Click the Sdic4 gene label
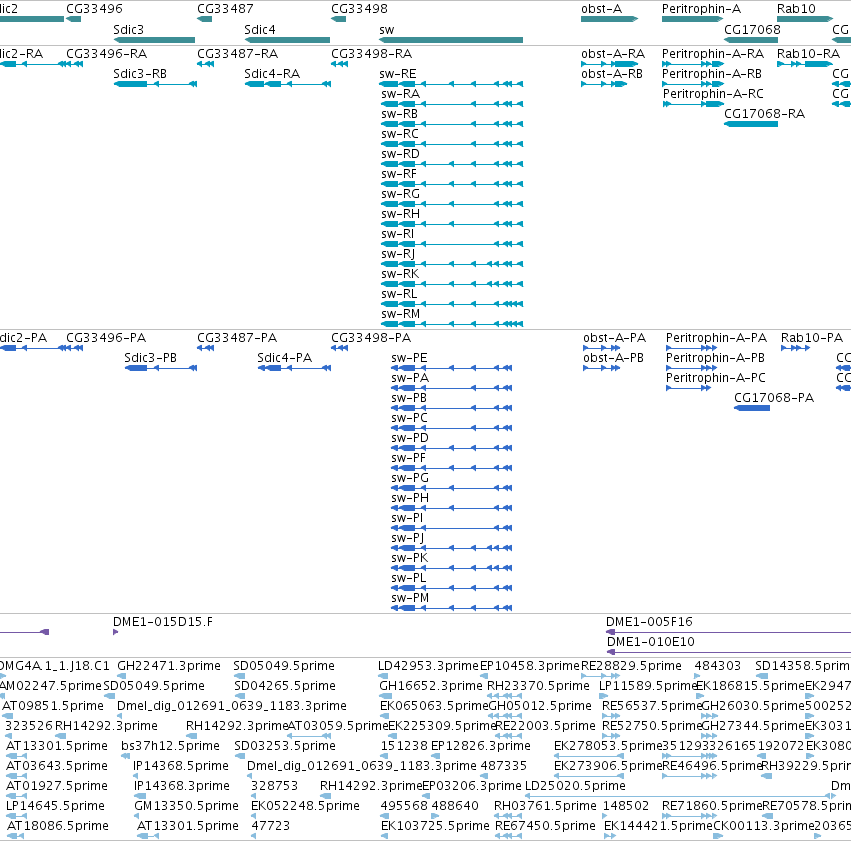The height and width of the screenshot is (841, 851). (259, 30)
